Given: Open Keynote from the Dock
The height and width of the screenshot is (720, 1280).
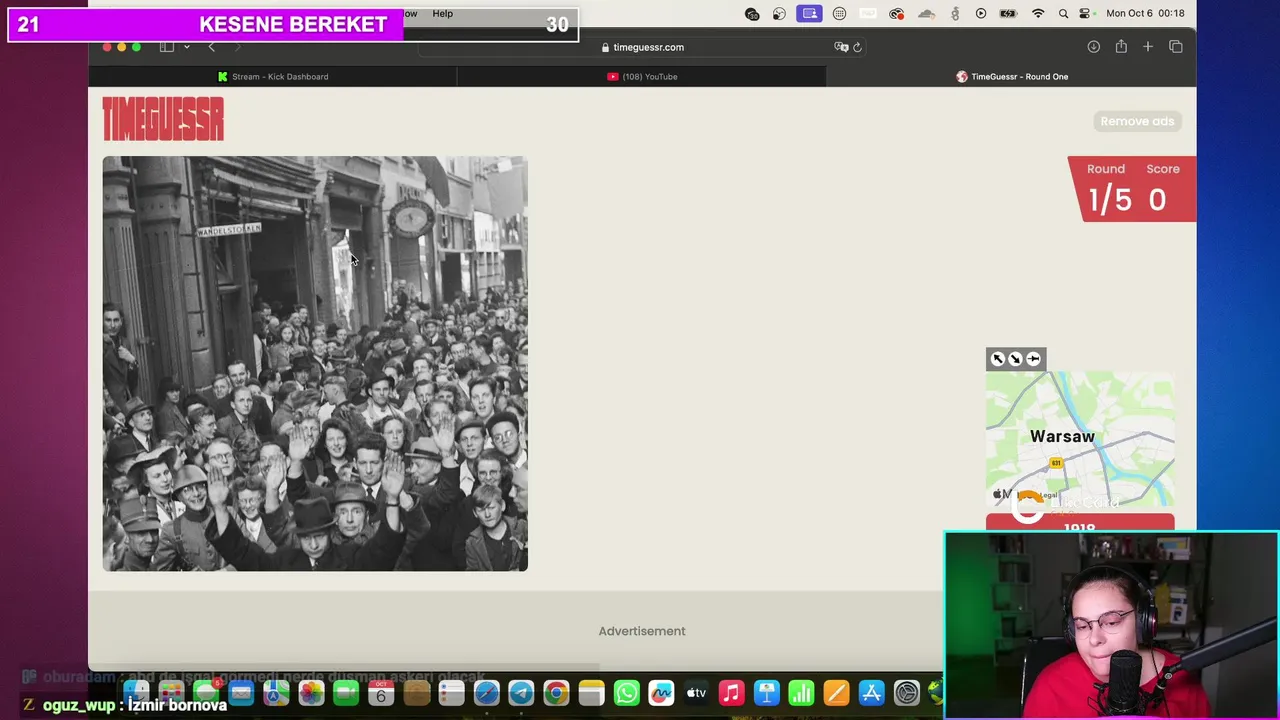Looking at the screenshot, I should pyautogui.click(x=766, y=693).
